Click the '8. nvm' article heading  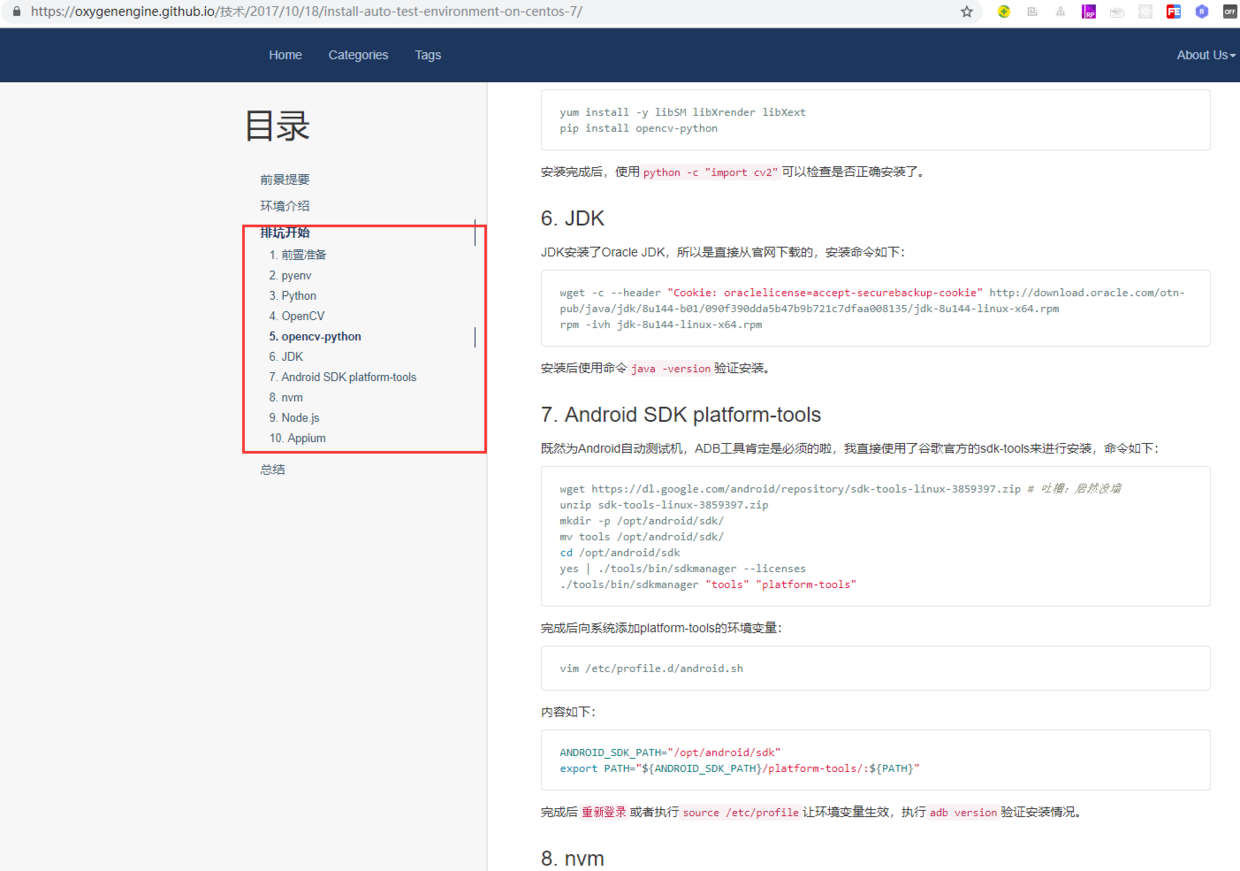coord(572,859)
